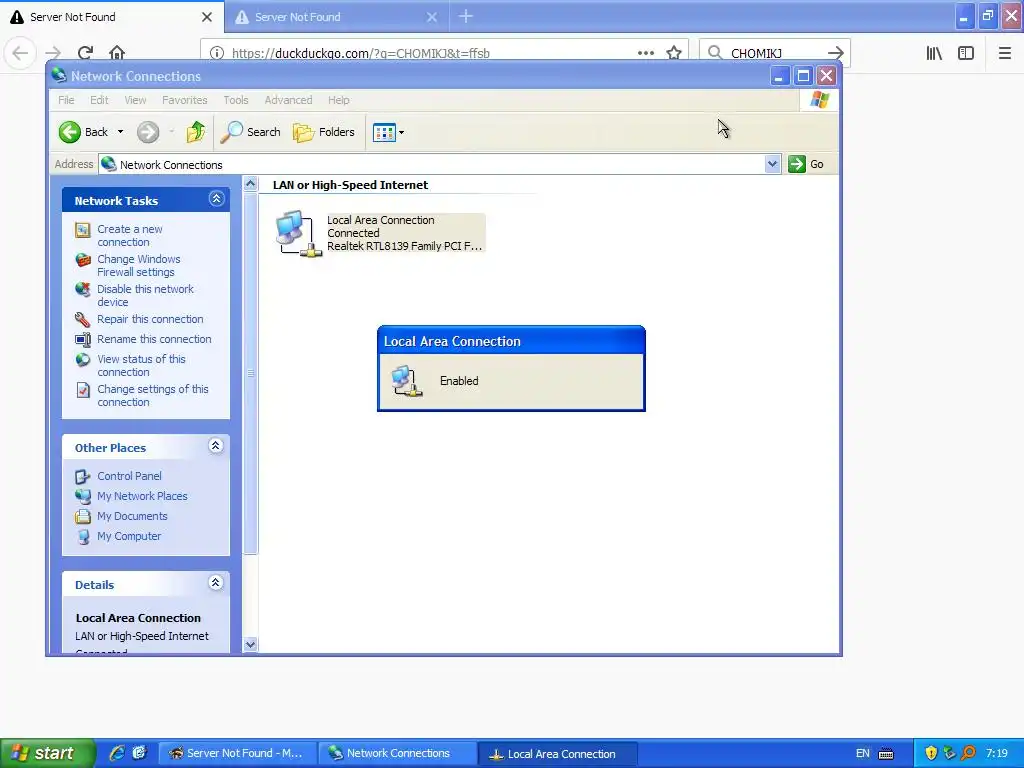The height and width of the screenshot is (768, 1024).
Task: Open the Tools menu
Action: (236, 100)
